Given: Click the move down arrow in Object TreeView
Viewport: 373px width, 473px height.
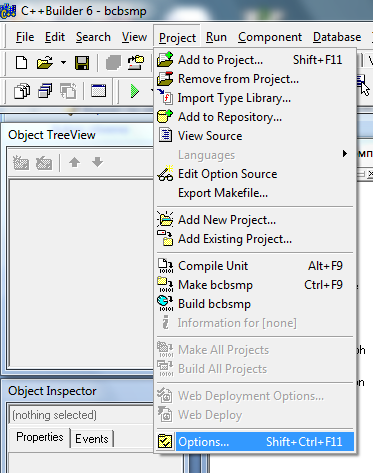Looking at the screenshot, I should (x=97, y=162).
